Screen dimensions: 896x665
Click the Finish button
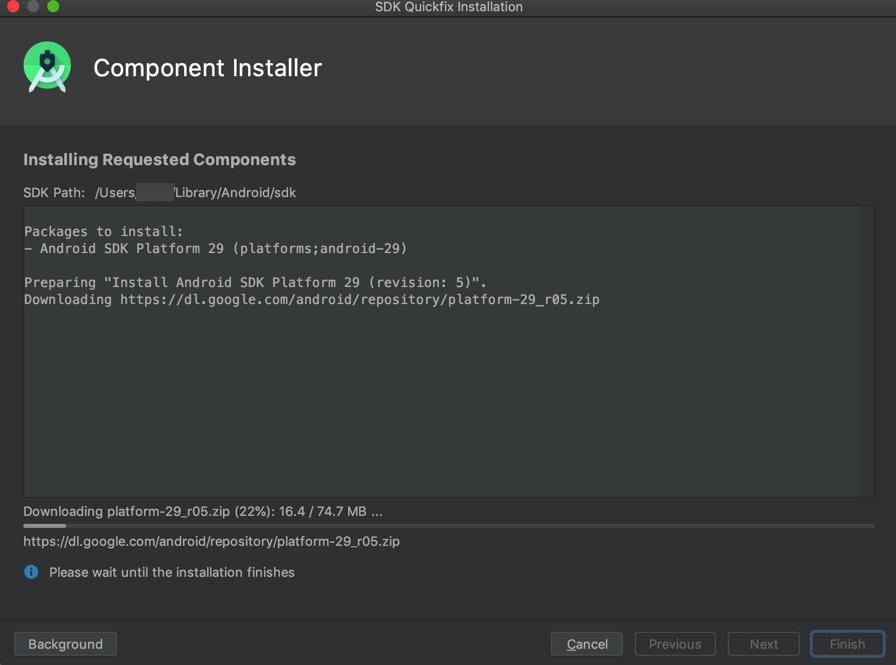(x=847, y=644)
